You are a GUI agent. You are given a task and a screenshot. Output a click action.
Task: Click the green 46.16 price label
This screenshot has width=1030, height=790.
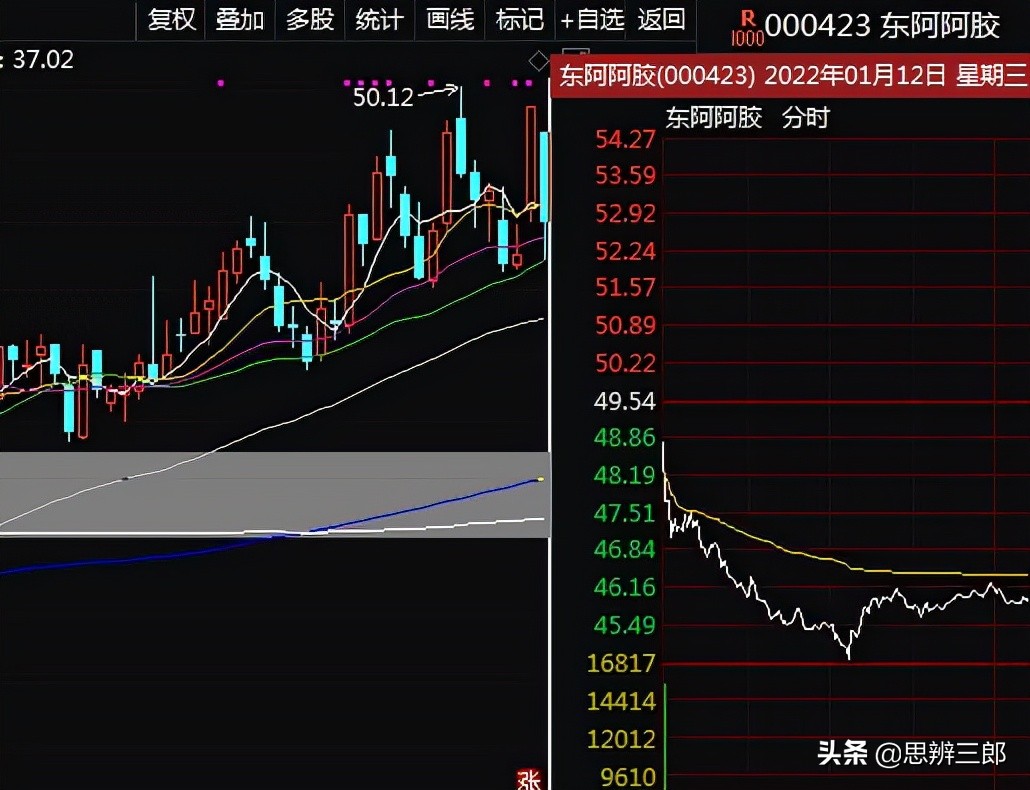click(625, 587)
